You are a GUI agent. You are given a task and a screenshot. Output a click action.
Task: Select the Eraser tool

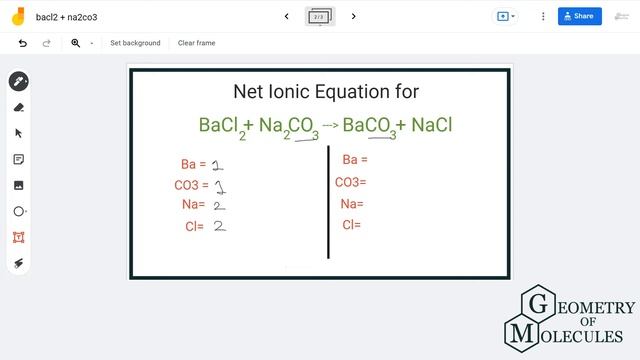pos(19,107)
